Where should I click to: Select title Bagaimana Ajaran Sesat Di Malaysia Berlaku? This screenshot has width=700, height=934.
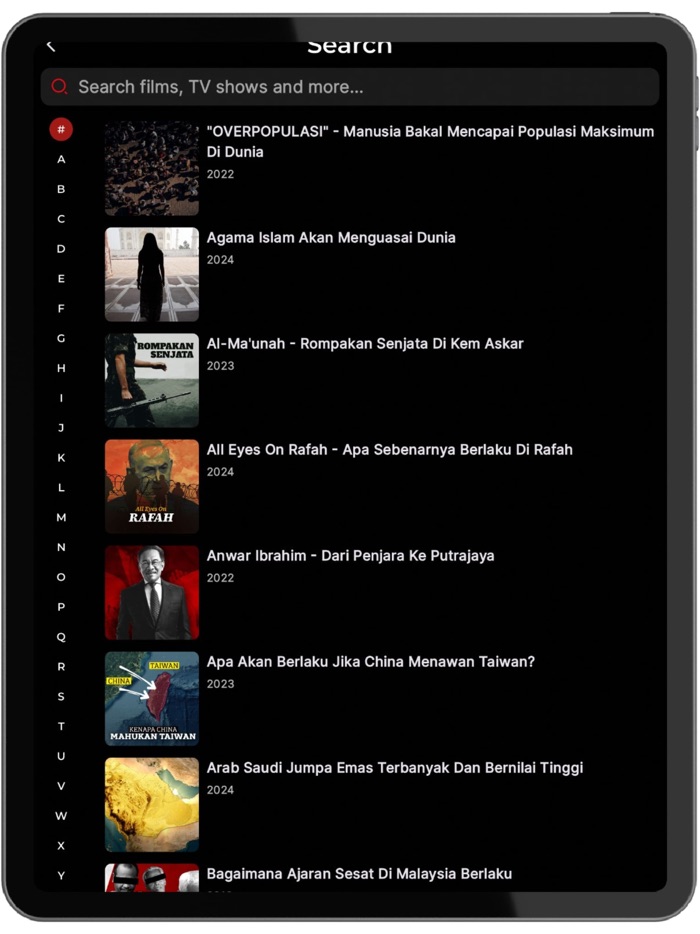(359, 874)
